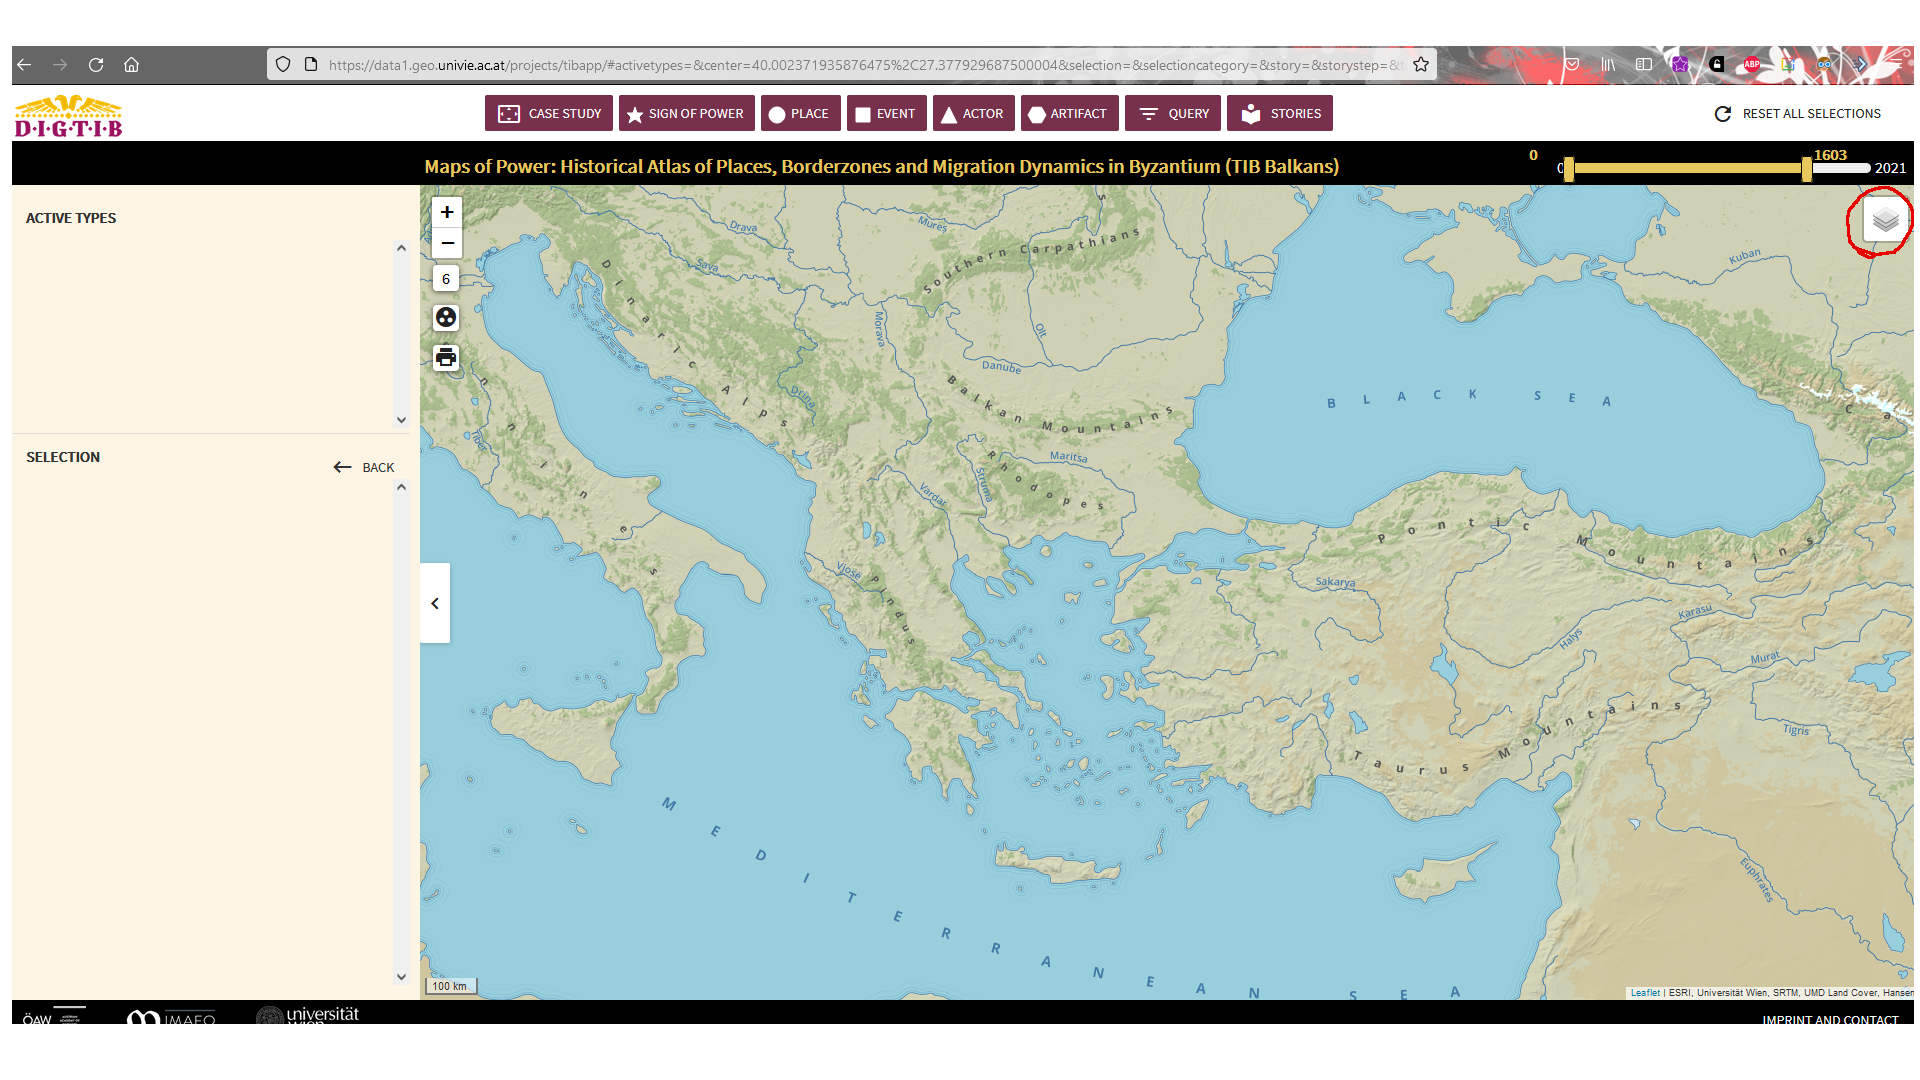Open the map layers switcher icon
Viewport: 1920px width, 1080px height.
point(1884,219)
